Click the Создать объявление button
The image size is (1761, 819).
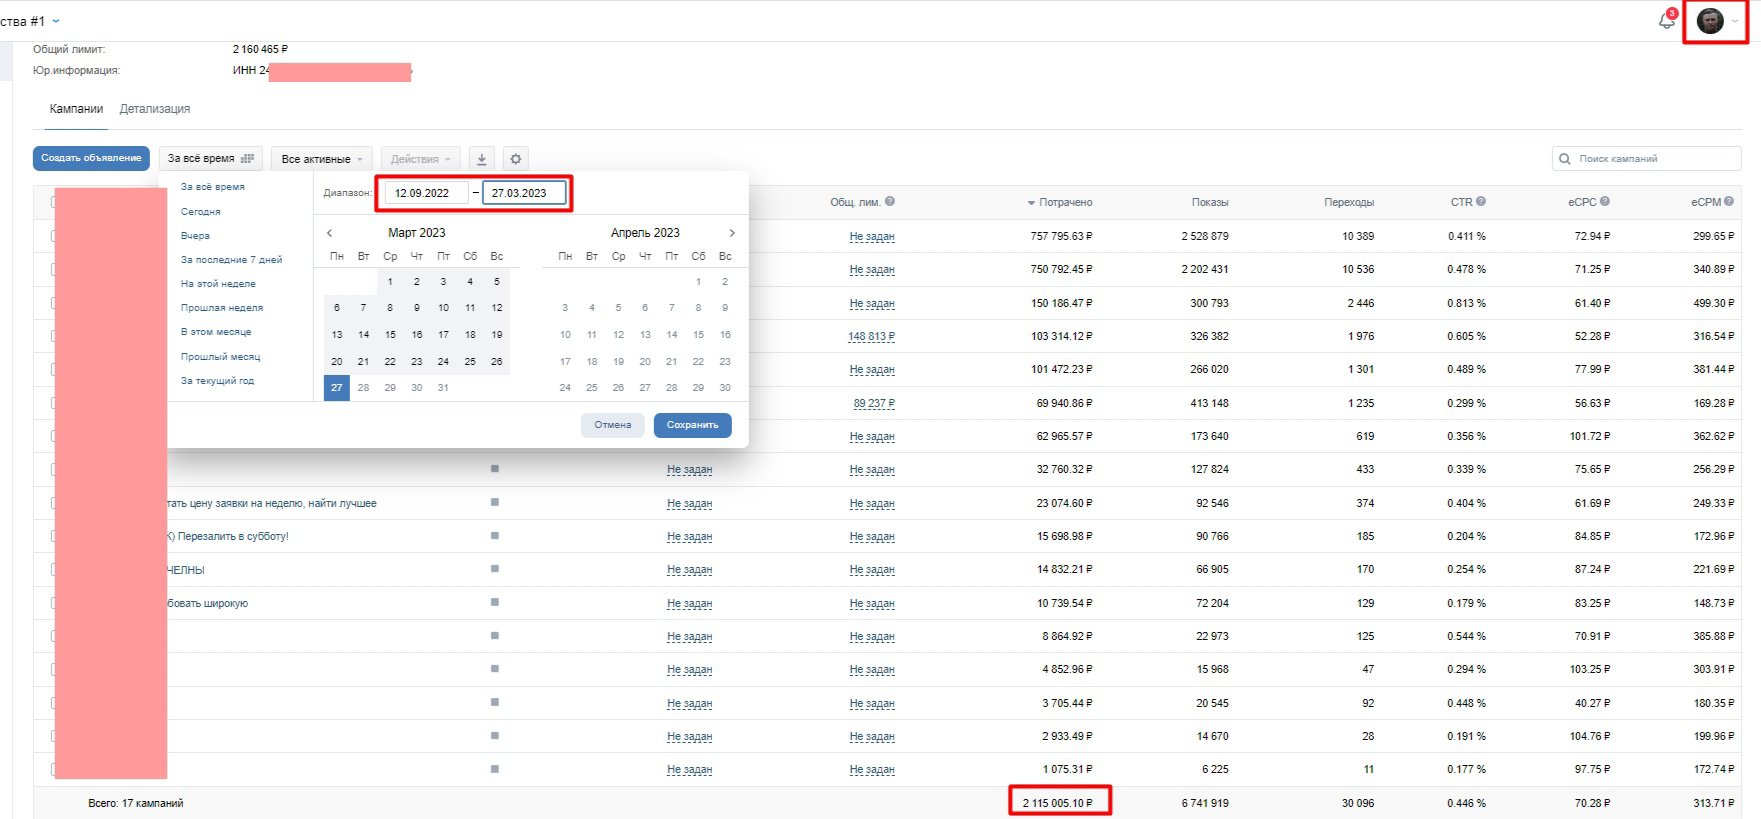[91, 158]
